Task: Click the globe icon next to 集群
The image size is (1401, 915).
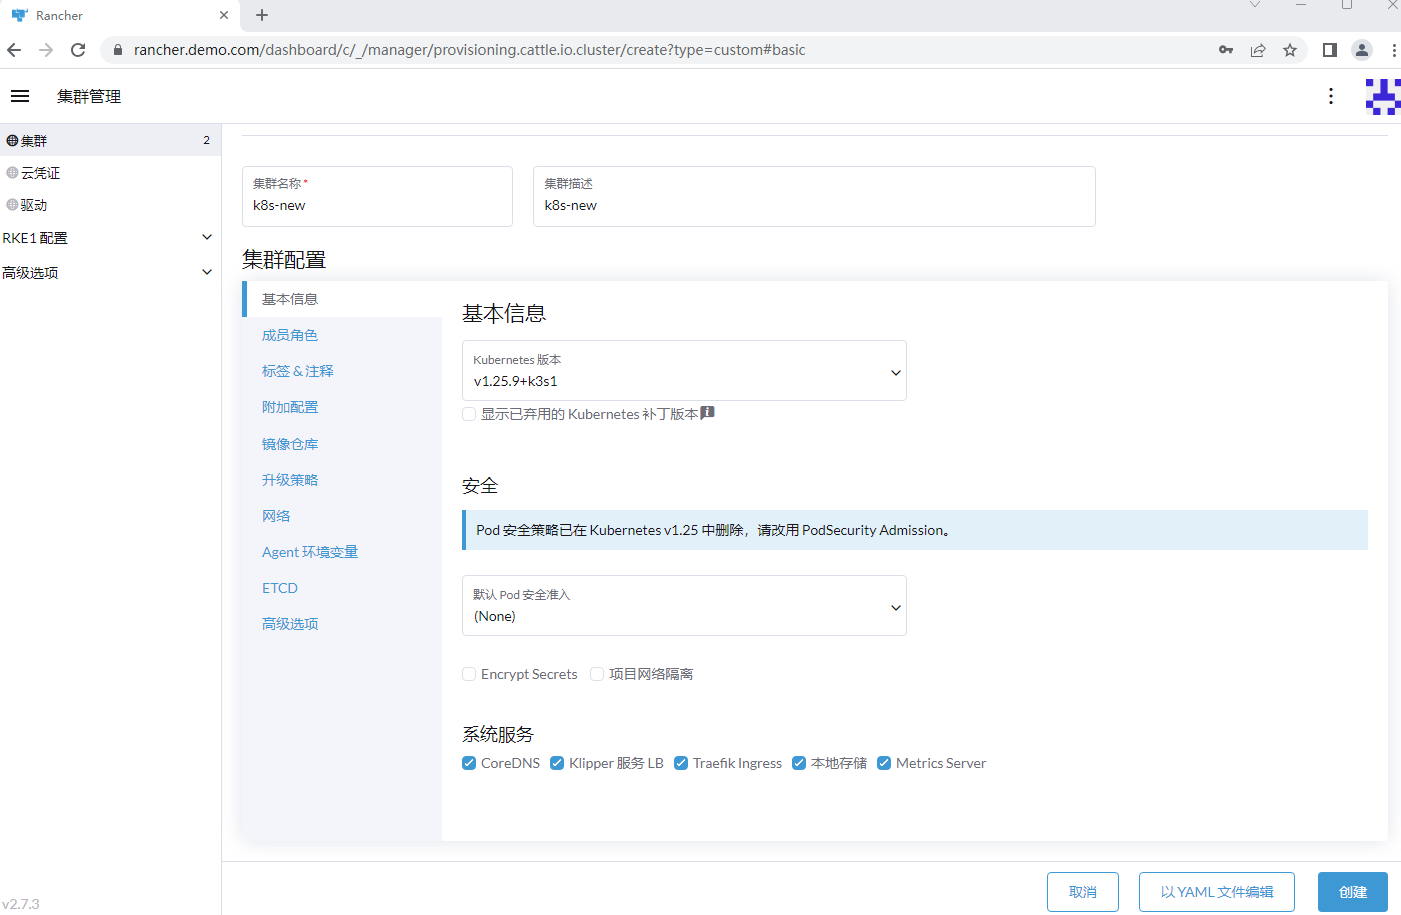Action: (12, 141)
